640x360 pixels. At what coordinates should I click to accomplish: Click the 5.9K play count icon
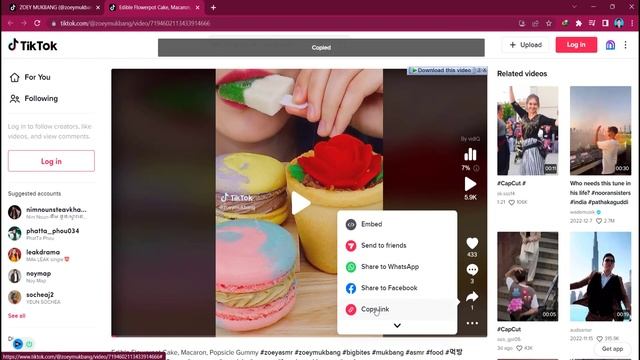[x=470, y=184]
